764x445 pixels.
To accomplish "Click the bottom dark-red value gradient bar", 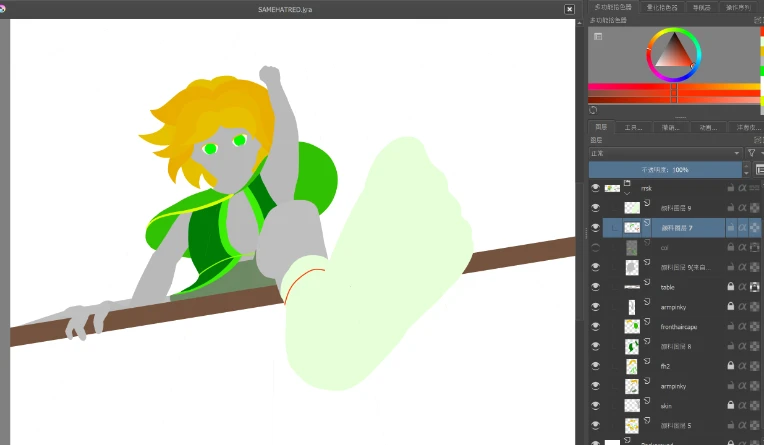I will pos(674,100).
